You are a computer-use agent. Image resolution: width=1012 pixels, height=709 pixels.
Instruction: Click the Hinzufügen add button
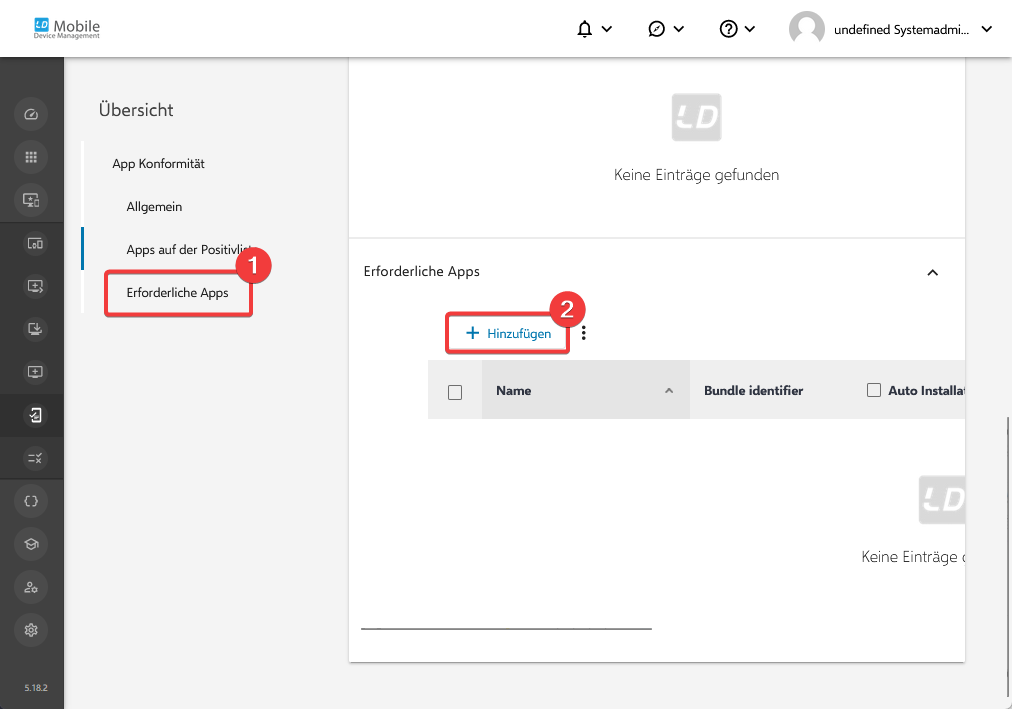tap(508, 334)
